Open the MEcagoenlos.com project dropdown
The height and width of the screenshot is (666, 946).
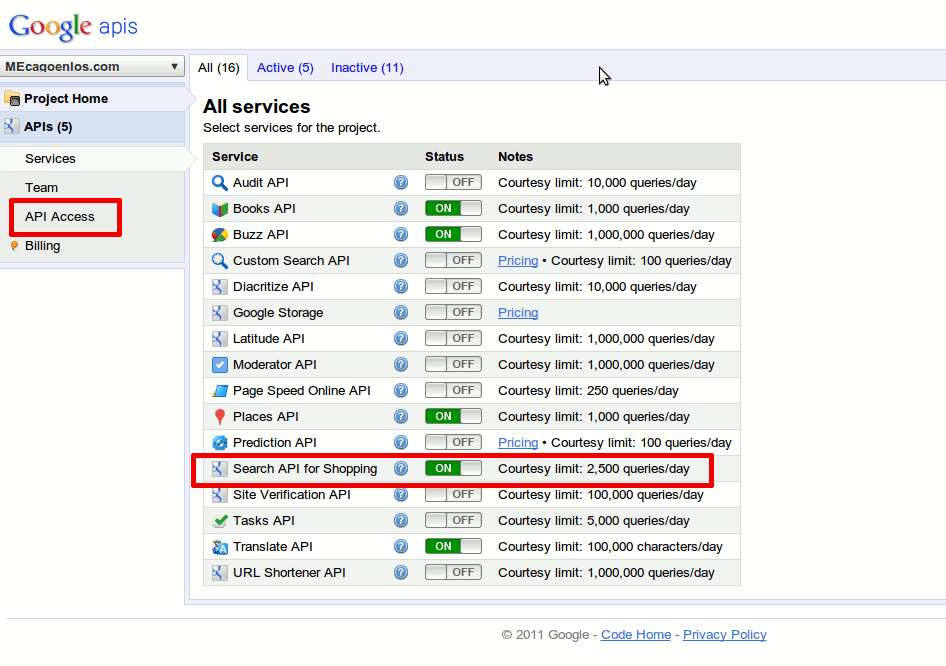(x=92, y=66)
